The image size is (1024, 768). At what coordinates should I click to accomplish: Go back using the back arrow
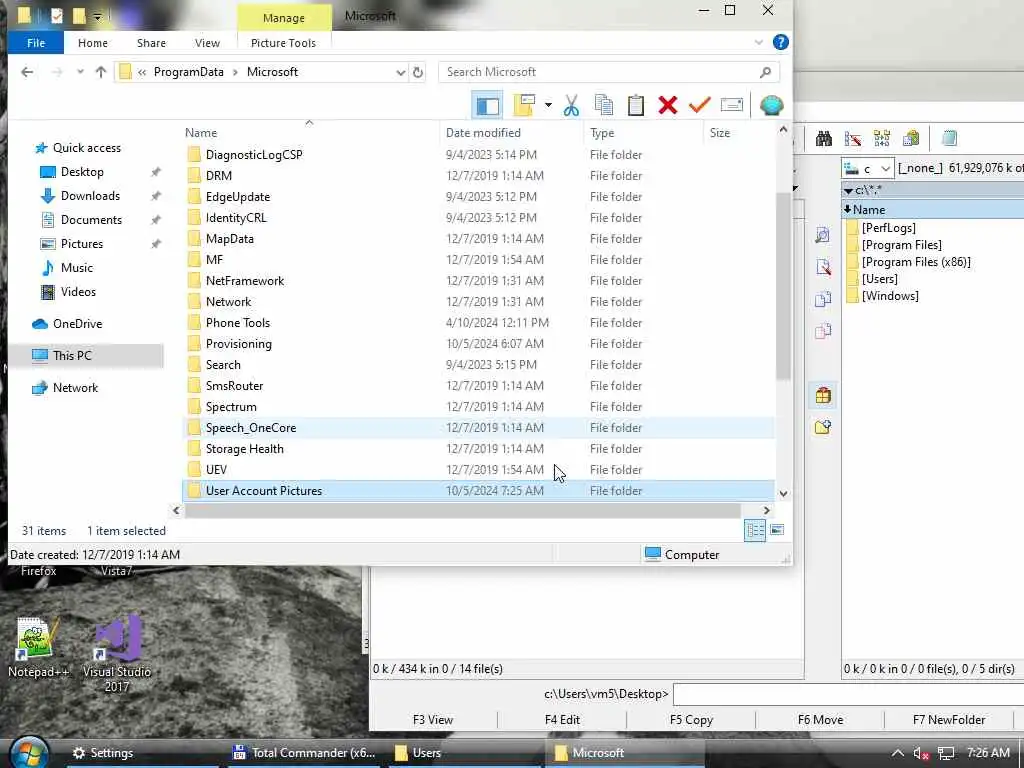click(27, 72)
